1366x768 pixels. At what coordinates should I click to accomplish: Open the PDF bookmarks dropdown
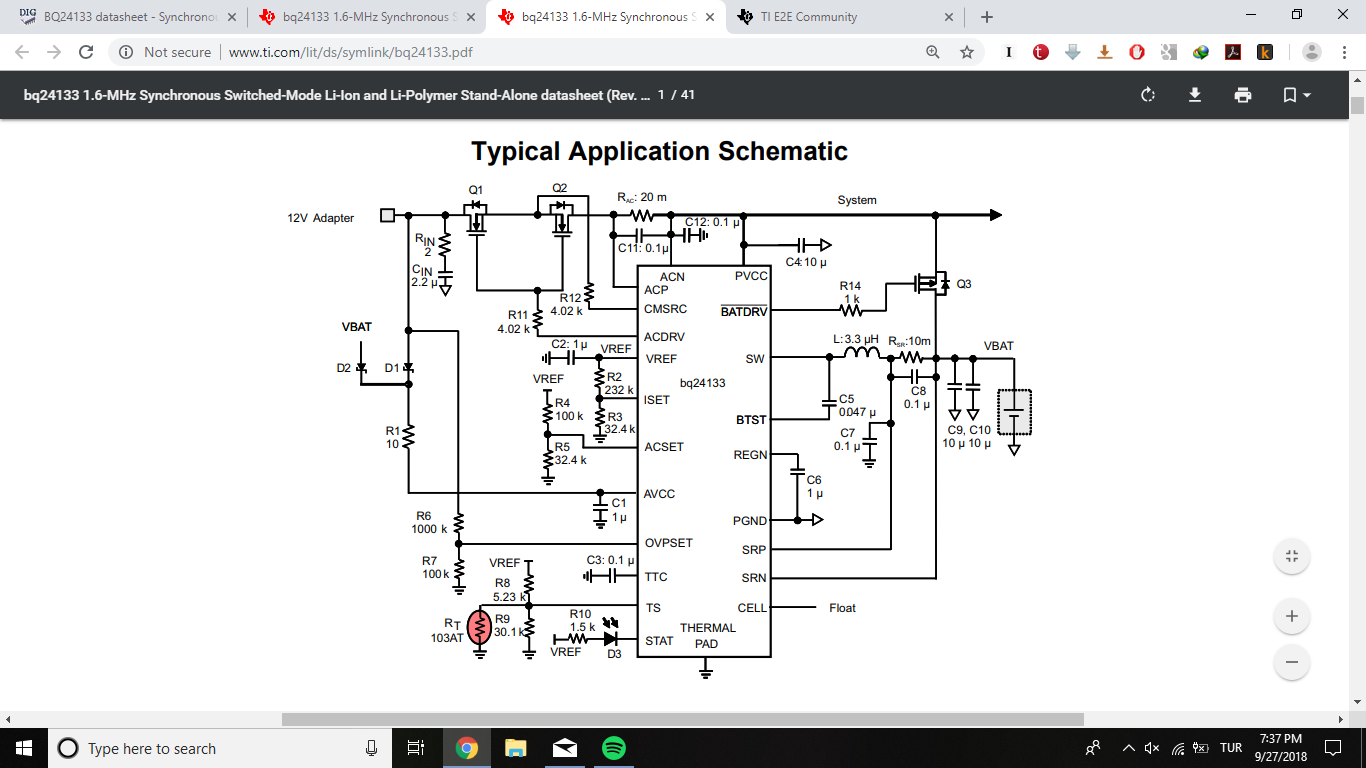pyautogui.click(x=1296, y=95)
